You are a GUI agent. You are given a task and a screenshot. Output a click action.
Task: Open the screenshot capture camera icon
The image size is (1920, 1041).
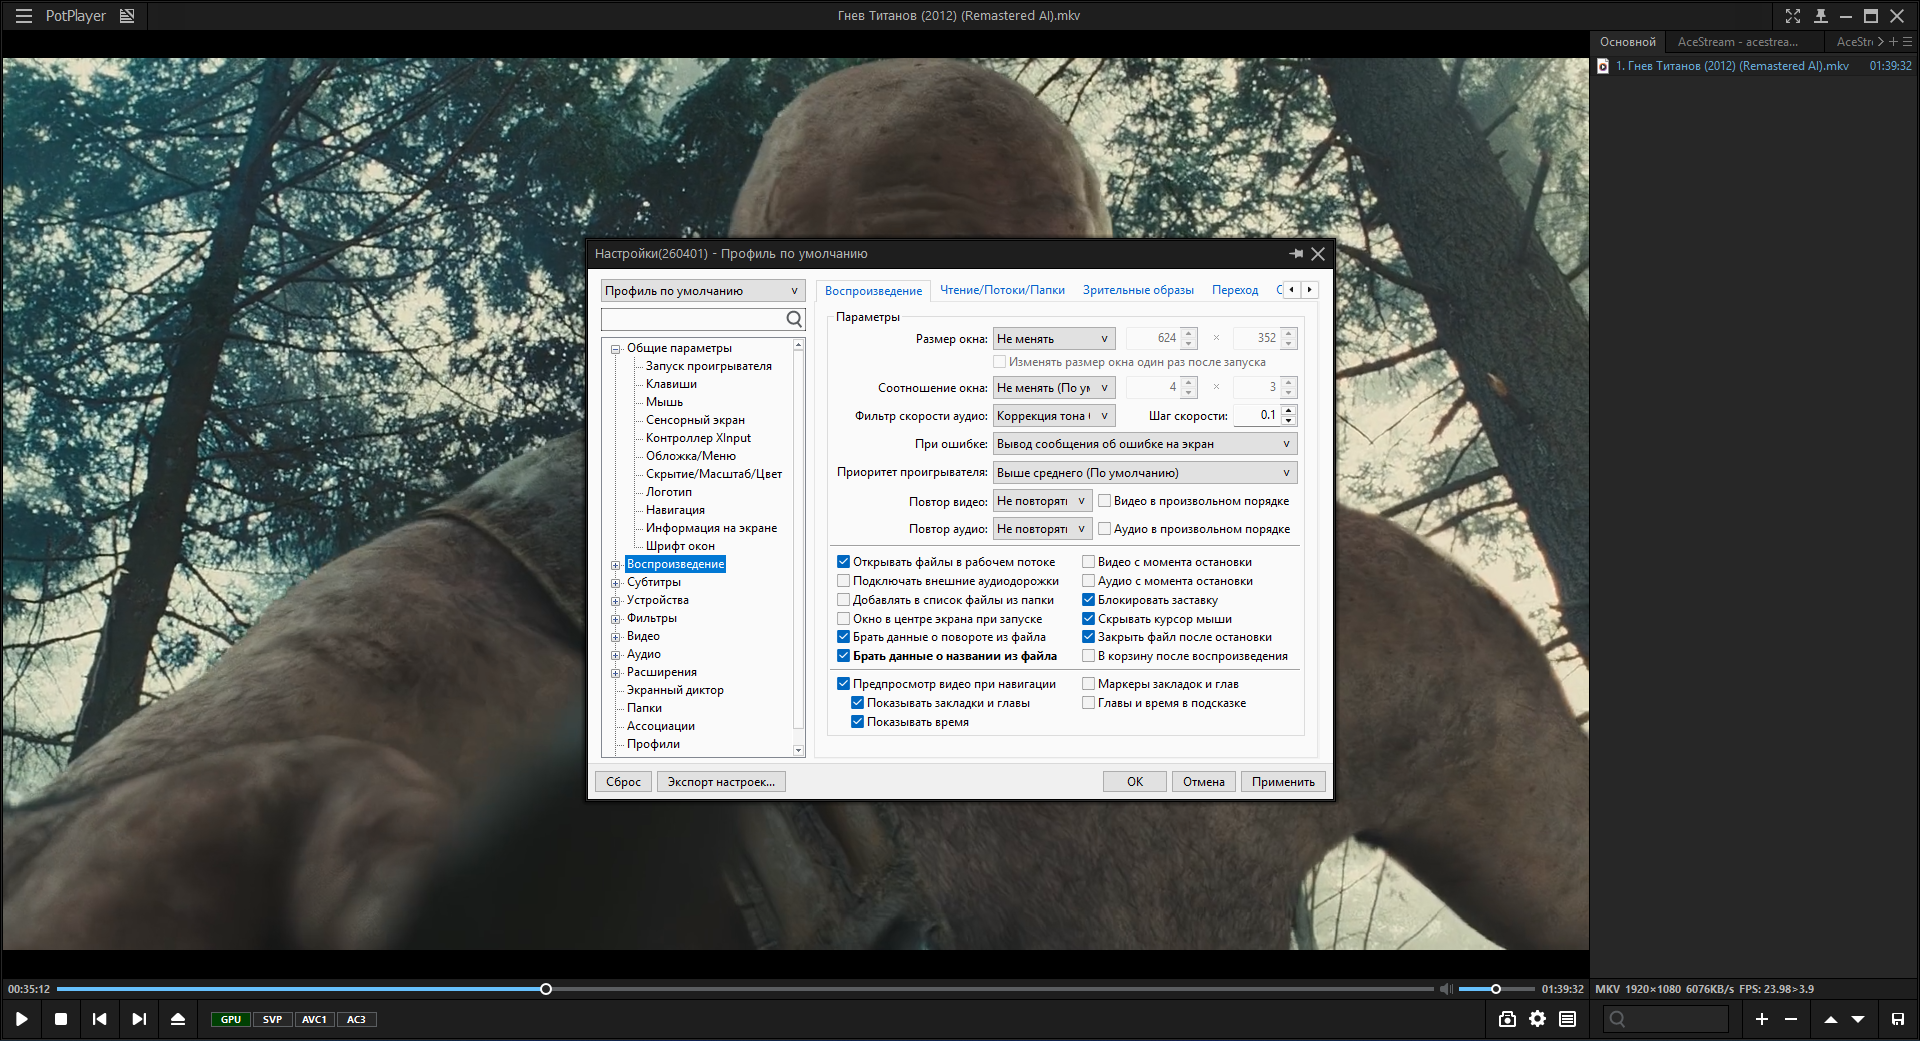pyautogui.click(x=1507, y=1019)
